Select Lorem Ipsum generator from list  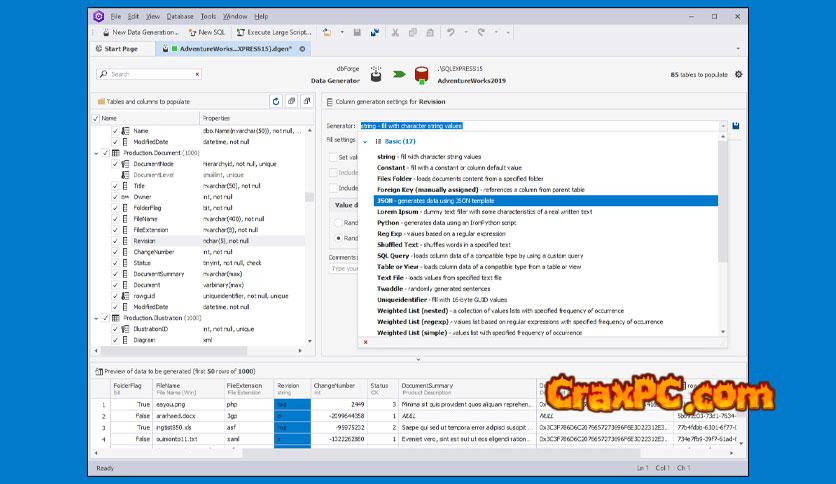click(x=400, y=211)
